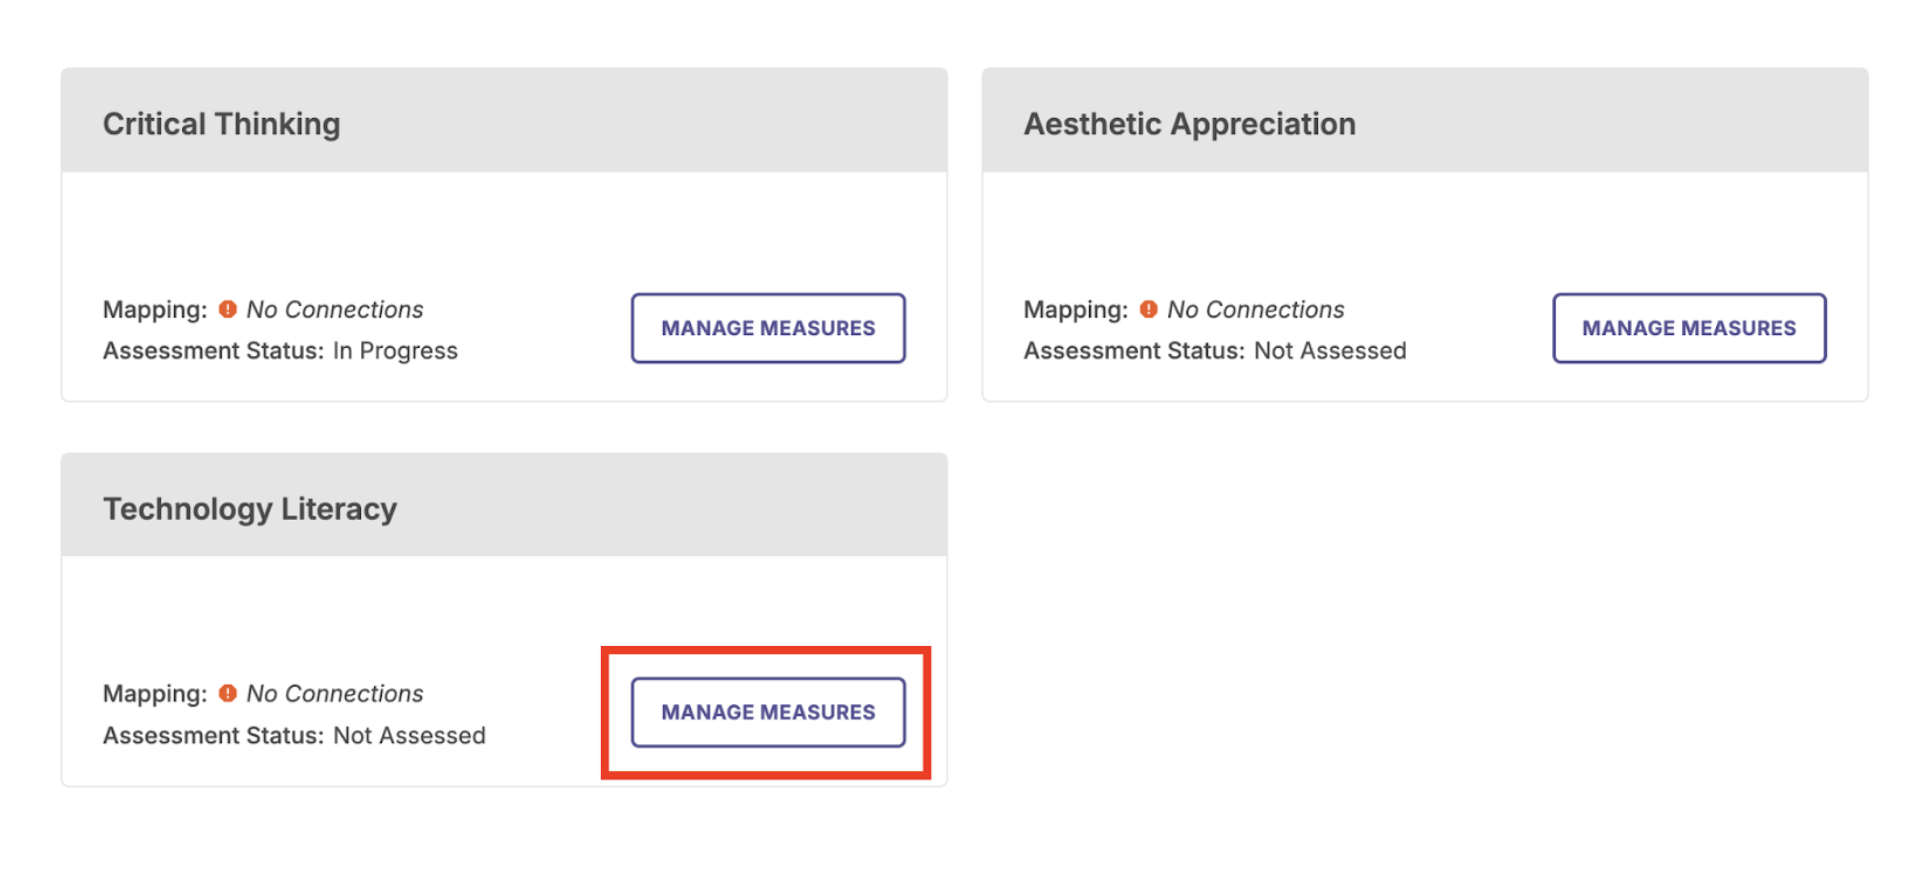Click Technology Literacy's Not Assessed status
Image resolution: width=1926 pixels, height=872 pixels.
(409, 736)
